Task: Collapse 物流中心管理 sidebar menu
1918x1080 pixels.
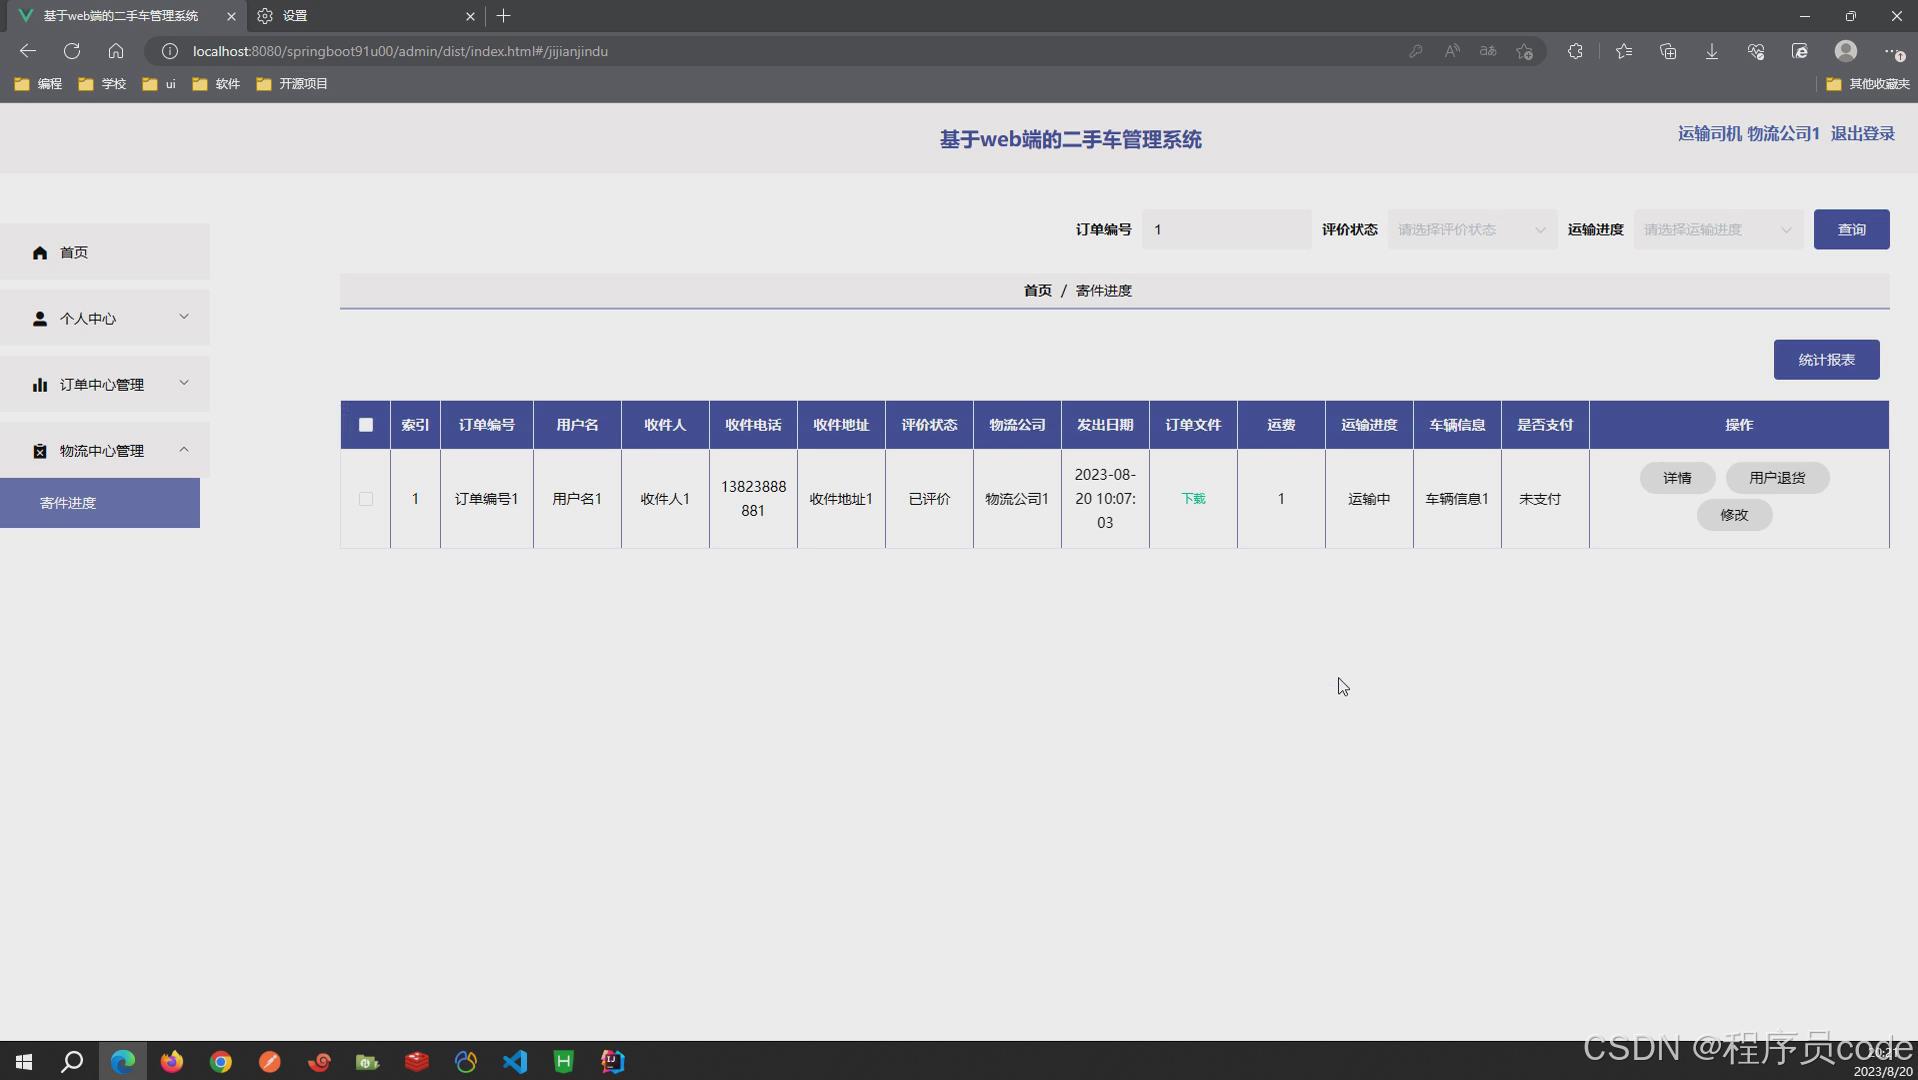Action: pos(105,450)
